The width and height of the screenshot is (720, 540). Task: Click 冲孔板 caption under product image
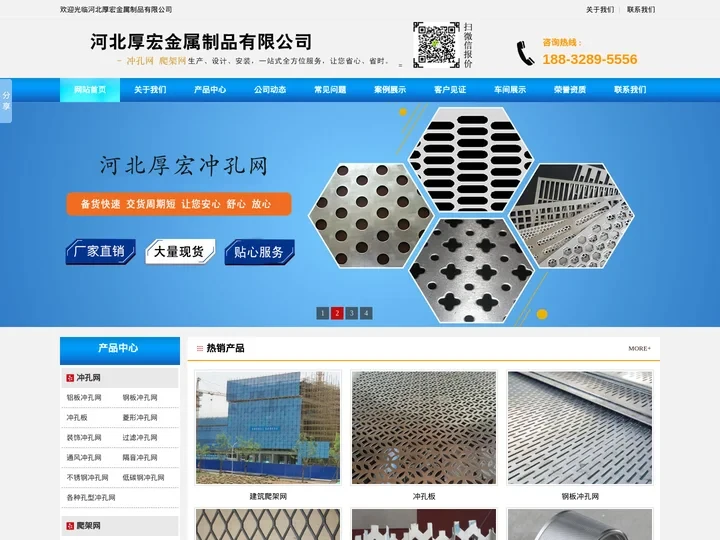pyautogui.click(x=424, y=496)
